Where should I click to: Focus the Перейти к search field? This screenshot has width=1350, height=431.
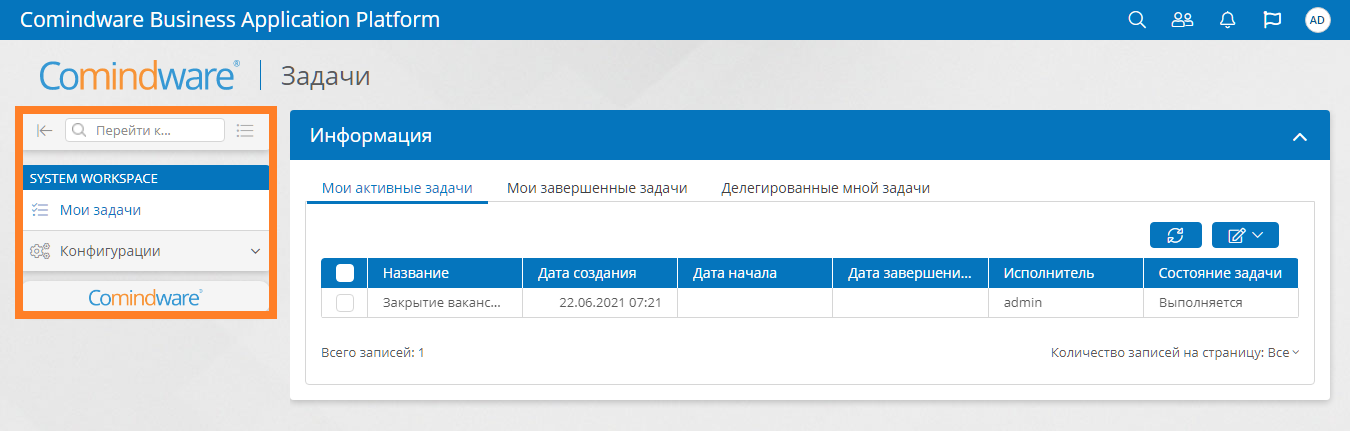point(145,130)
